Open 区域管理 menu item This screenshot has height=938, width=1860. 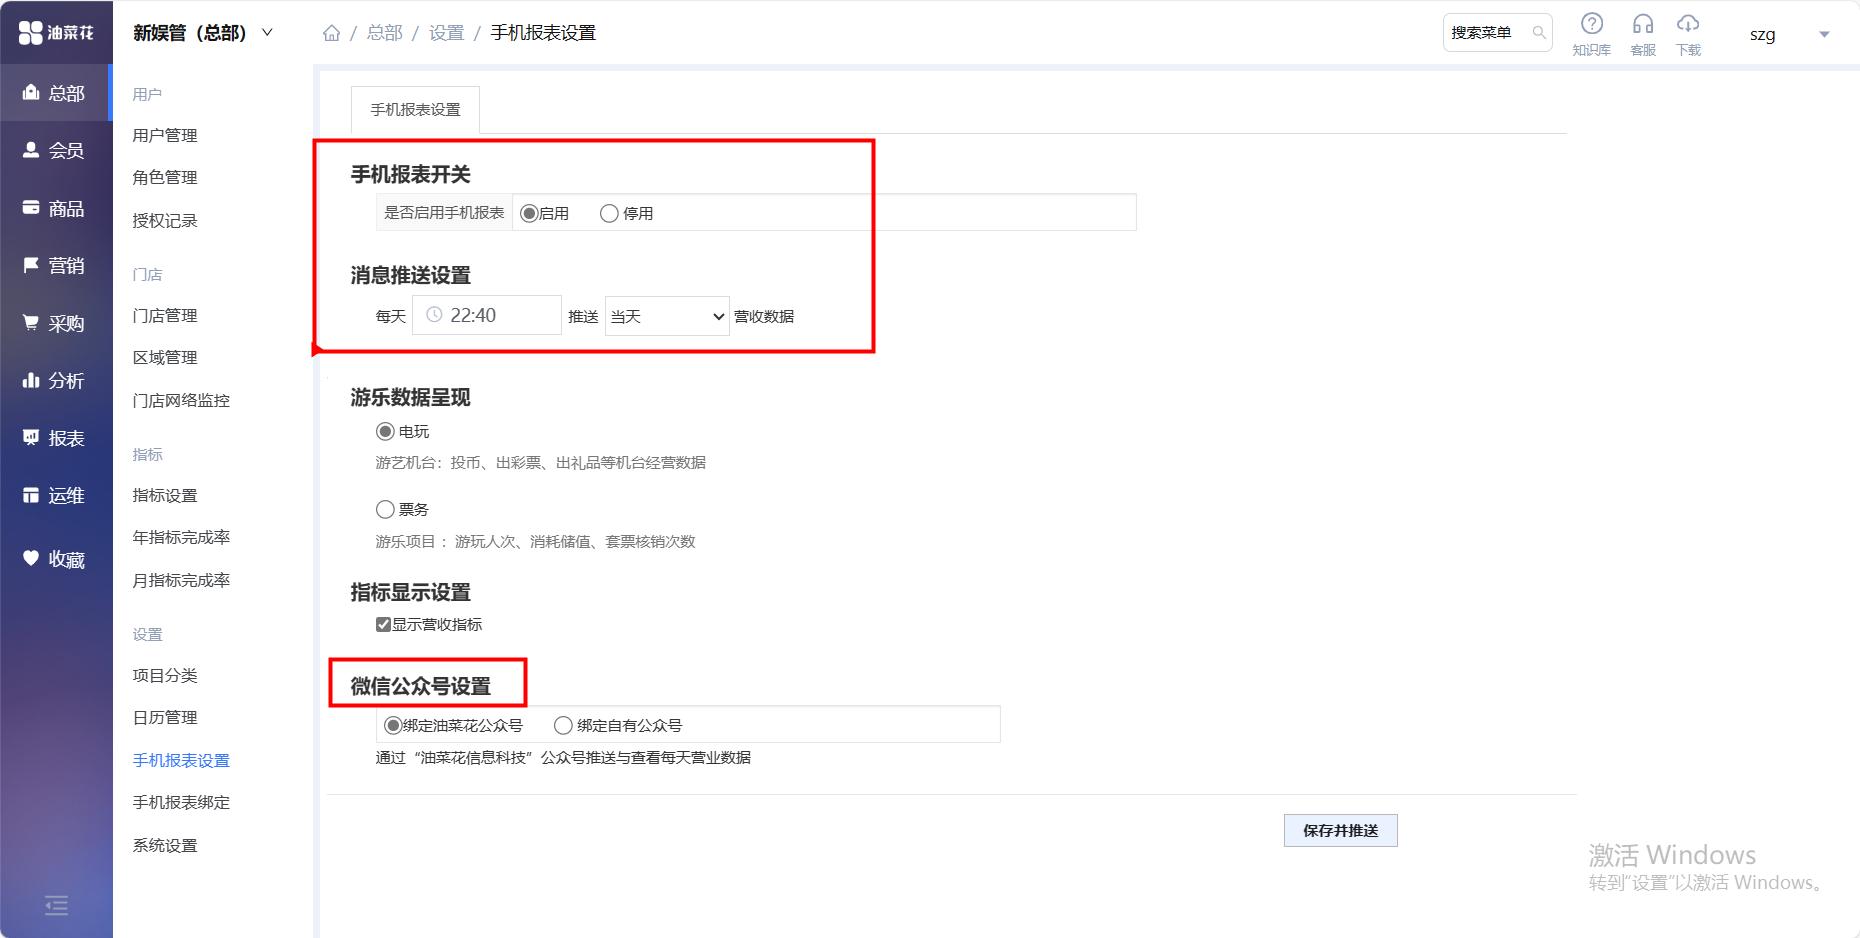(165, 357)
